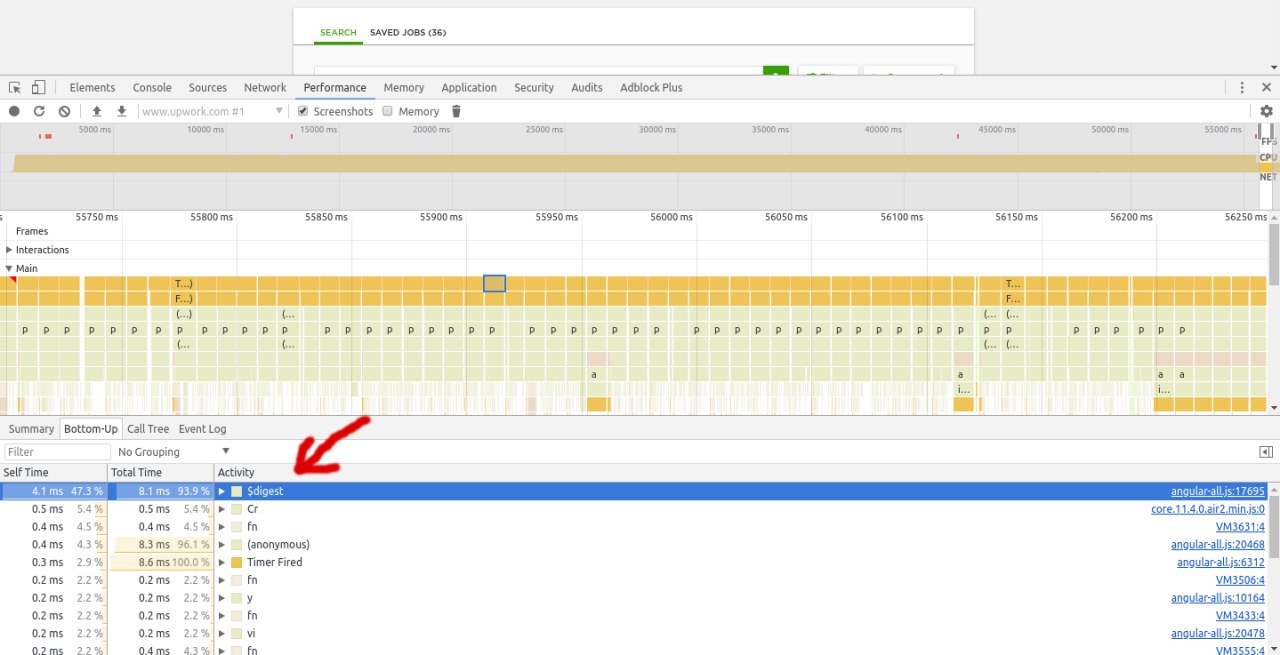Open the angular-all.js:20468 source link
Image resolution: width=1280 pixels, height=655 pixels.
point(1218,545)
